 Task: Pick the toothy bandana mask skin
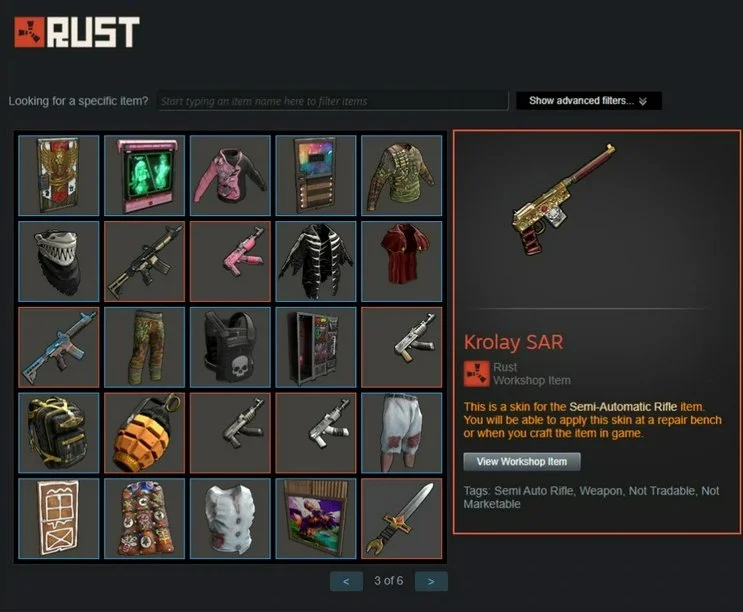pos(59,261)
